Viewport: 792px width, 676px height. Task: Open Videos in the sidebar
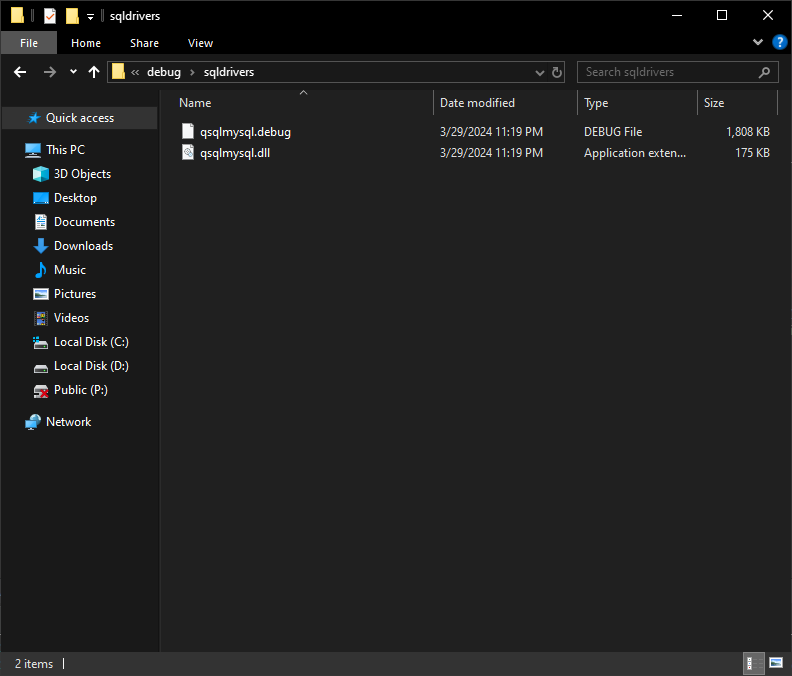click(71, 318)
